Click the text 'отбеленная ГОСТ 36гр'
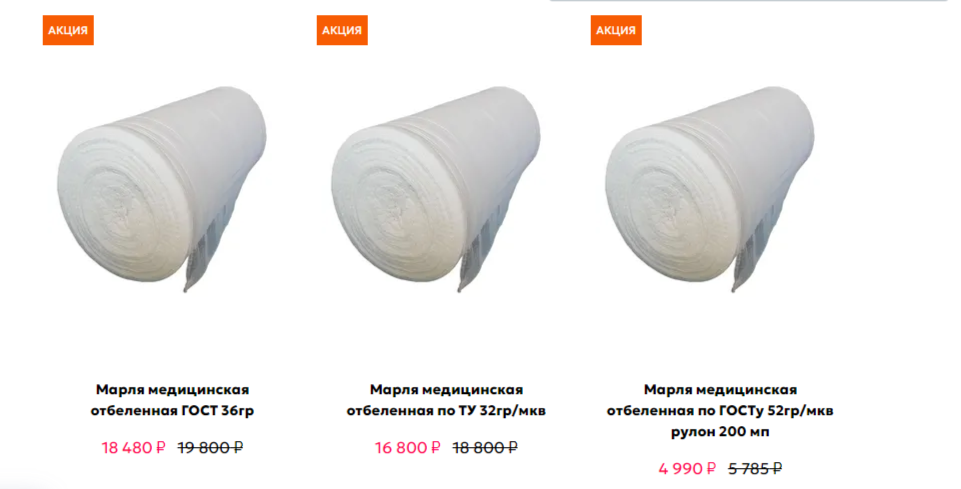Screen dimensions: 961x489 172,411
